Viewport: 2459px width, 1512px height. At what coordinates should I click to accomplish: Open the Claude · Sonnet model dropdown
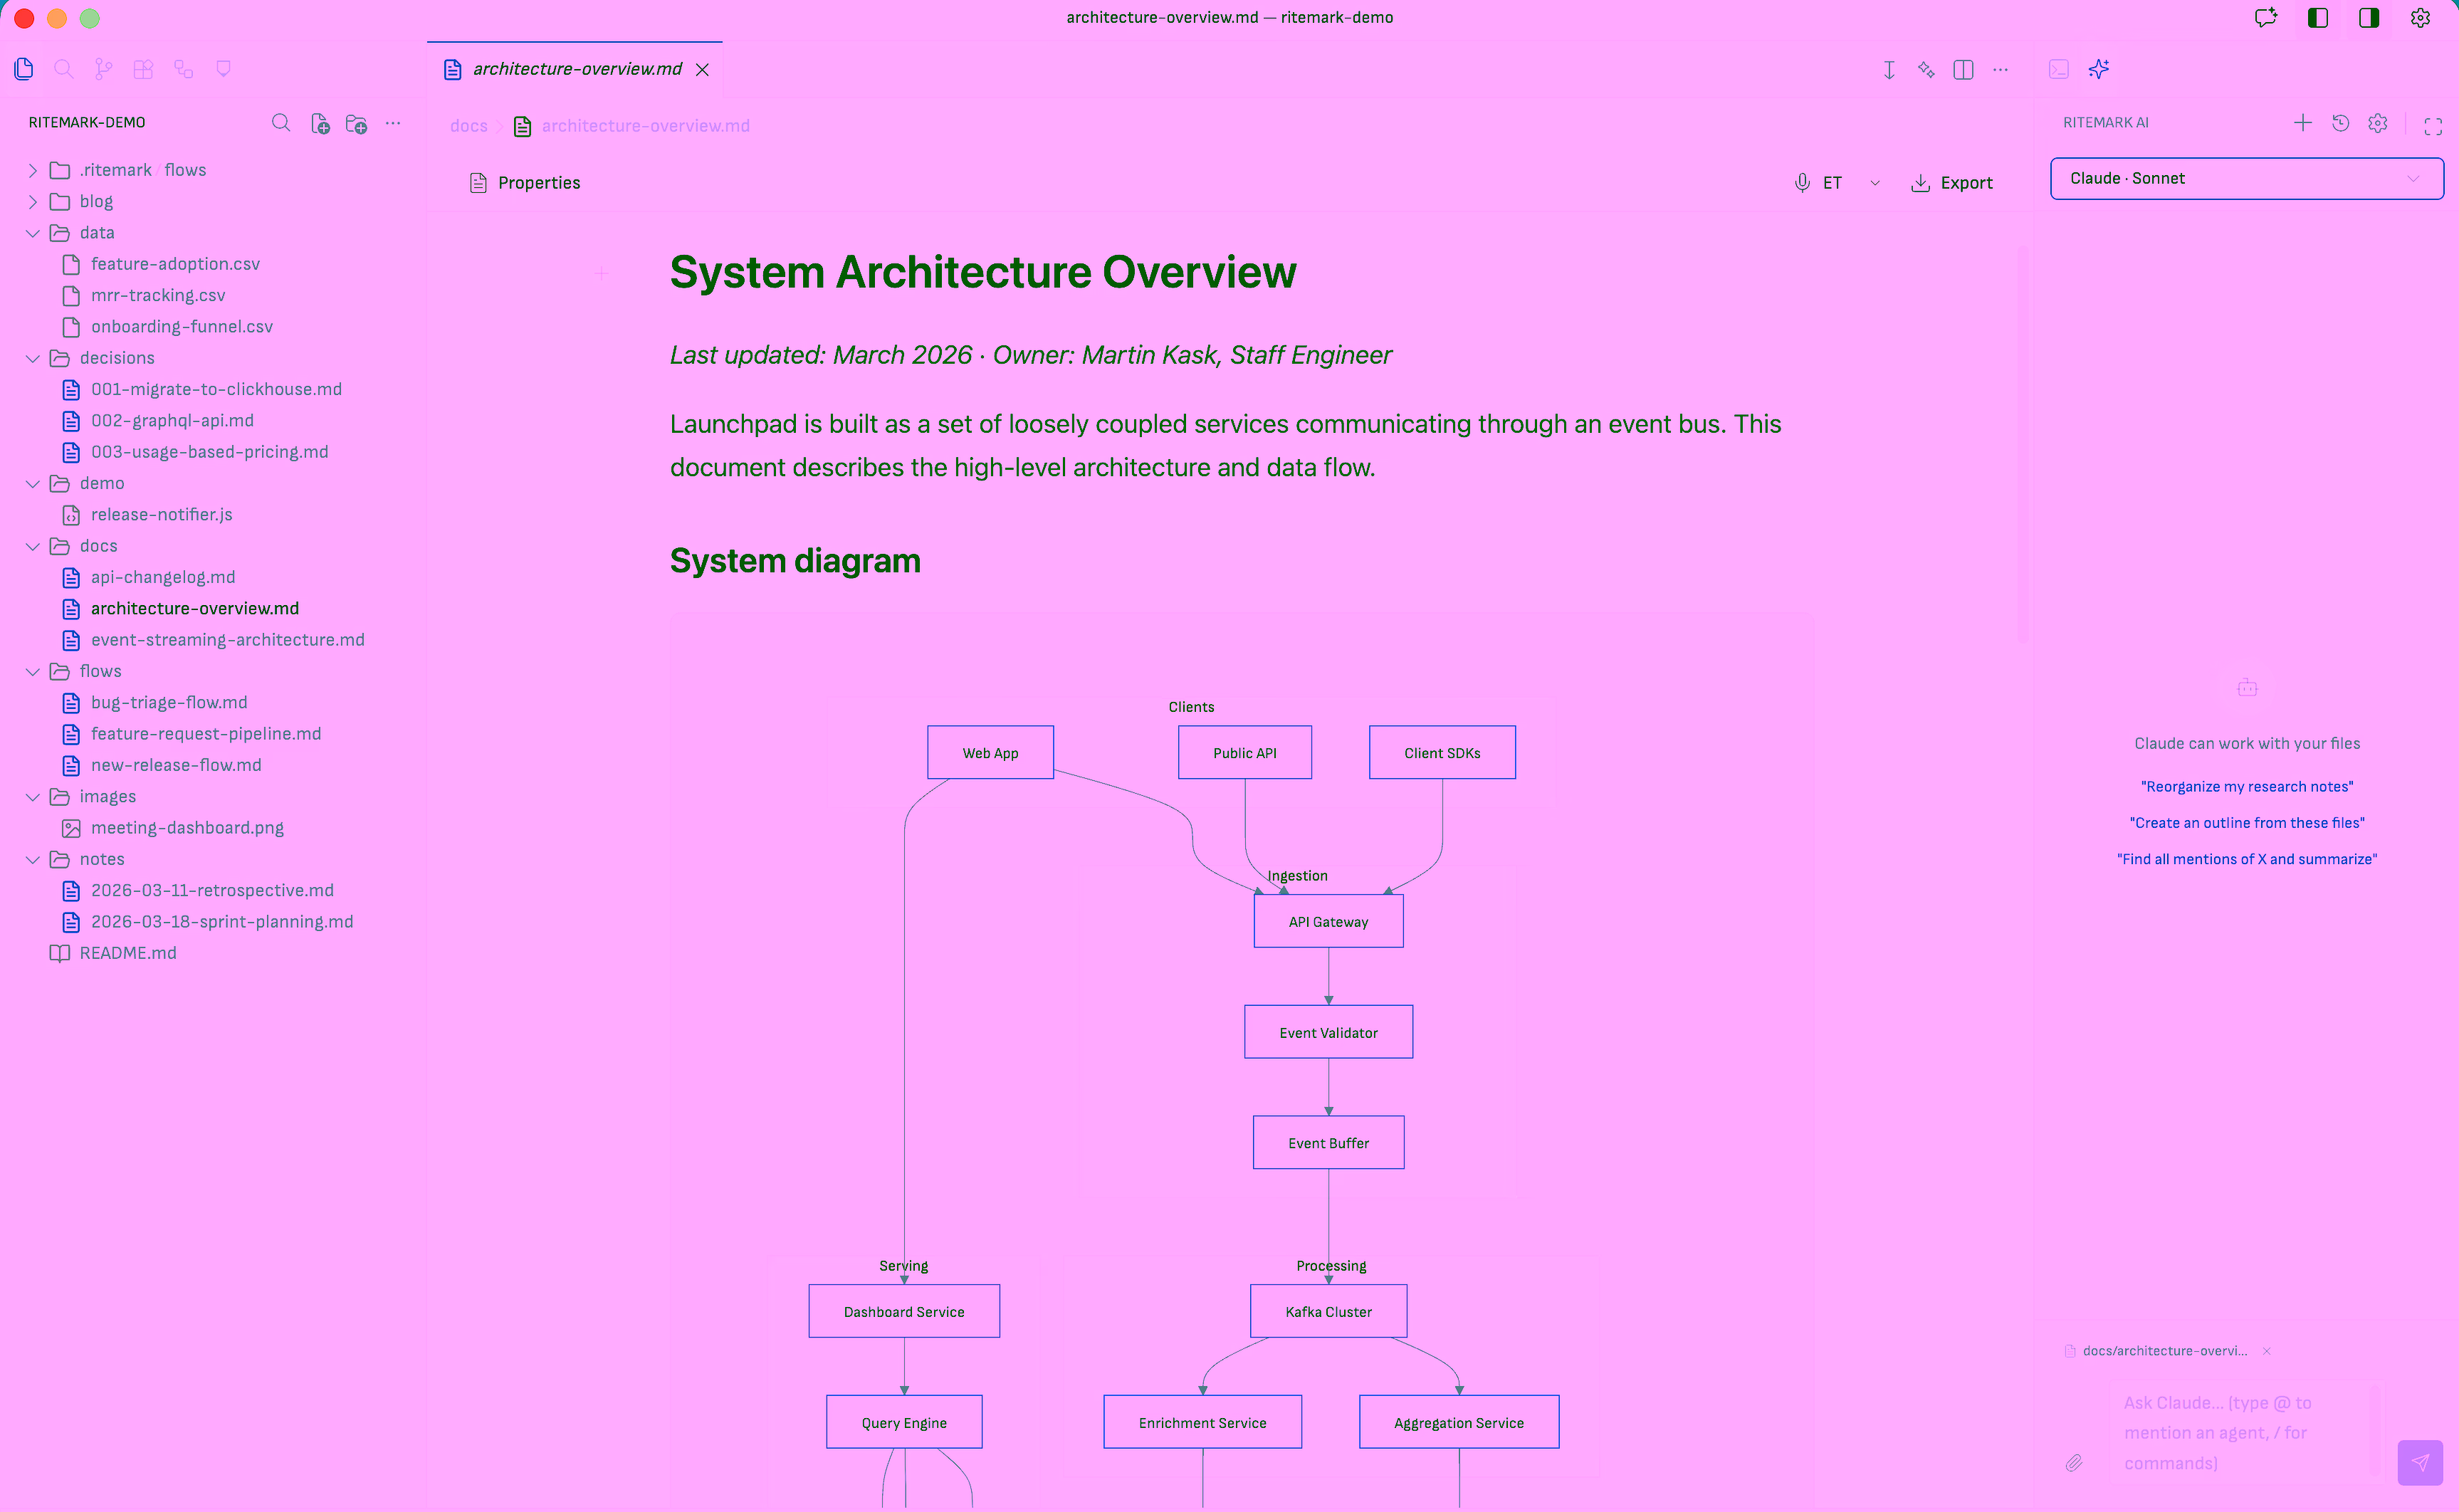[2246, 178]
